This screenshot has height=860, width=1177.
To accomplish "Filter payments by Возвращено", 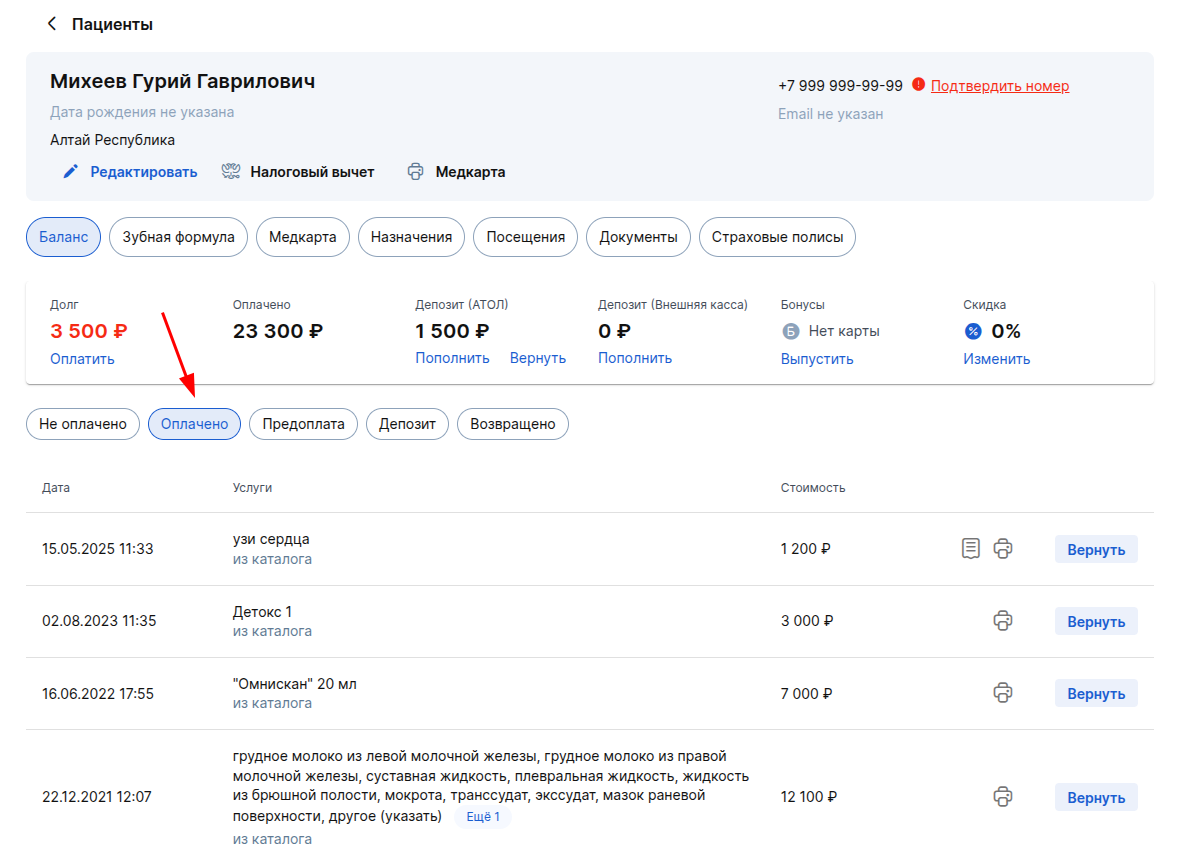I will (x=513, y=424).
